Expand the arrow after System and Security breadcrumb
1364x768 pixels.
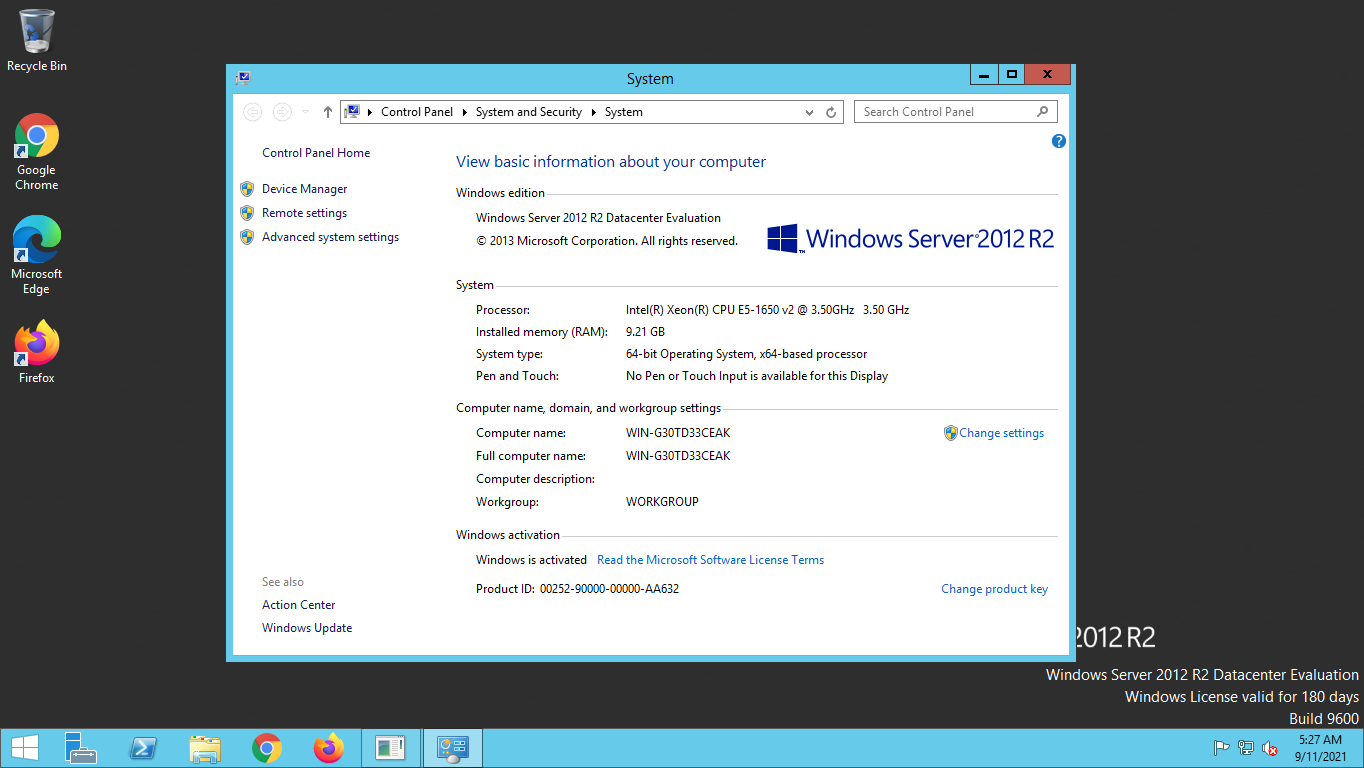593,112
